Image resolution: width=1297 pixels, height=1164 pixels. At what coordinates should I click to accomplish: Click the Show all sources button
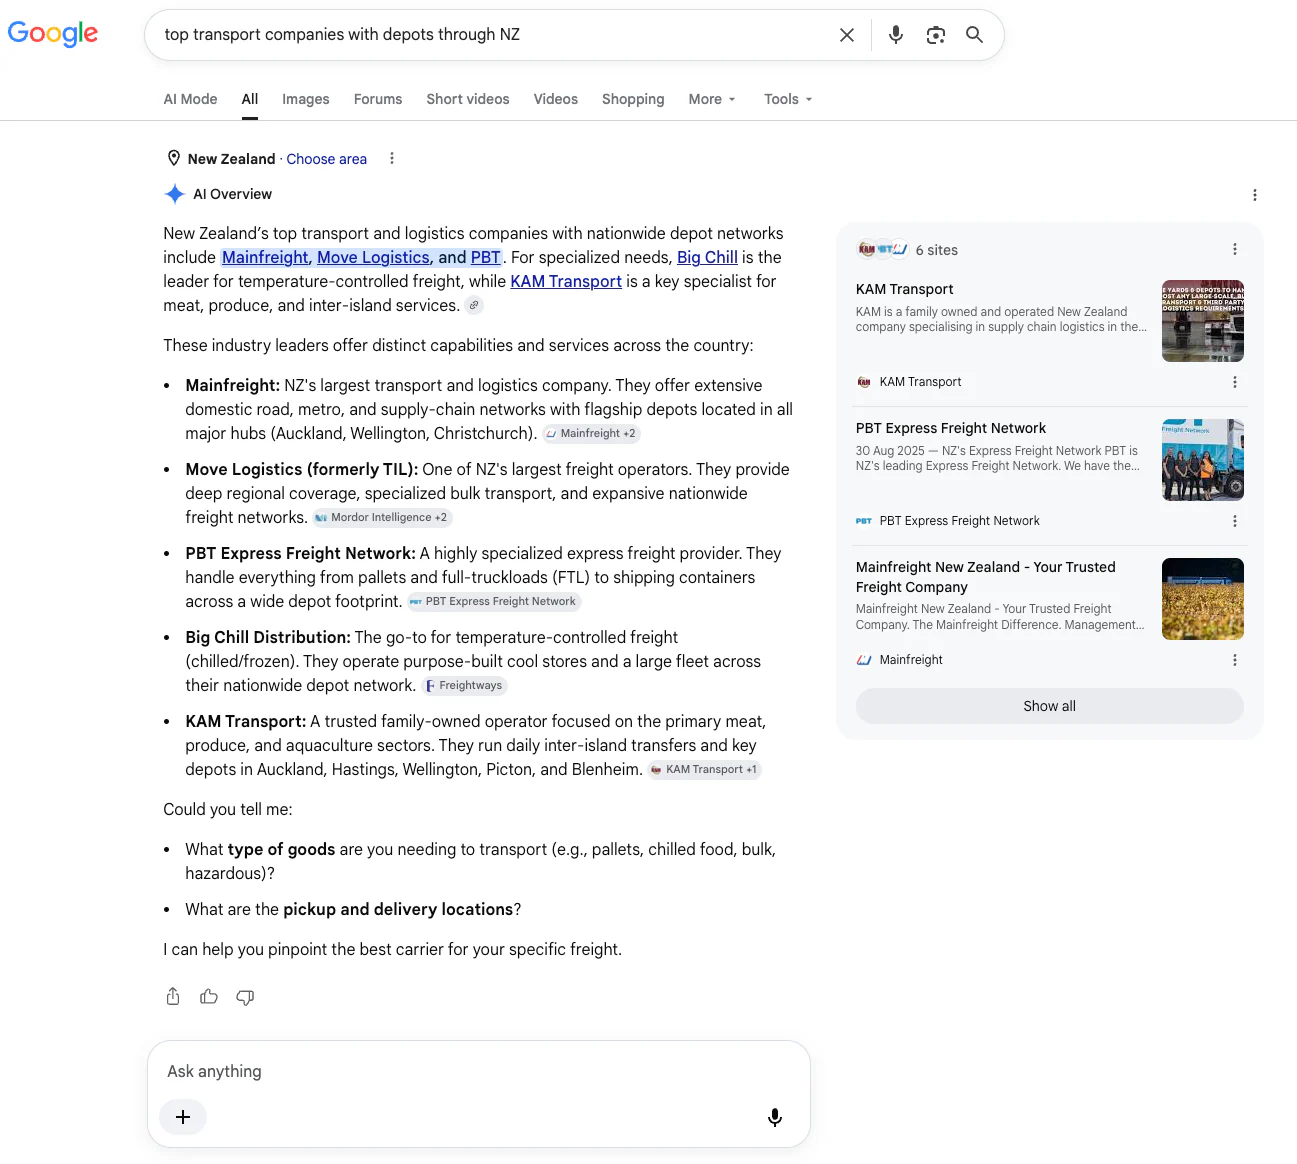1050,706
